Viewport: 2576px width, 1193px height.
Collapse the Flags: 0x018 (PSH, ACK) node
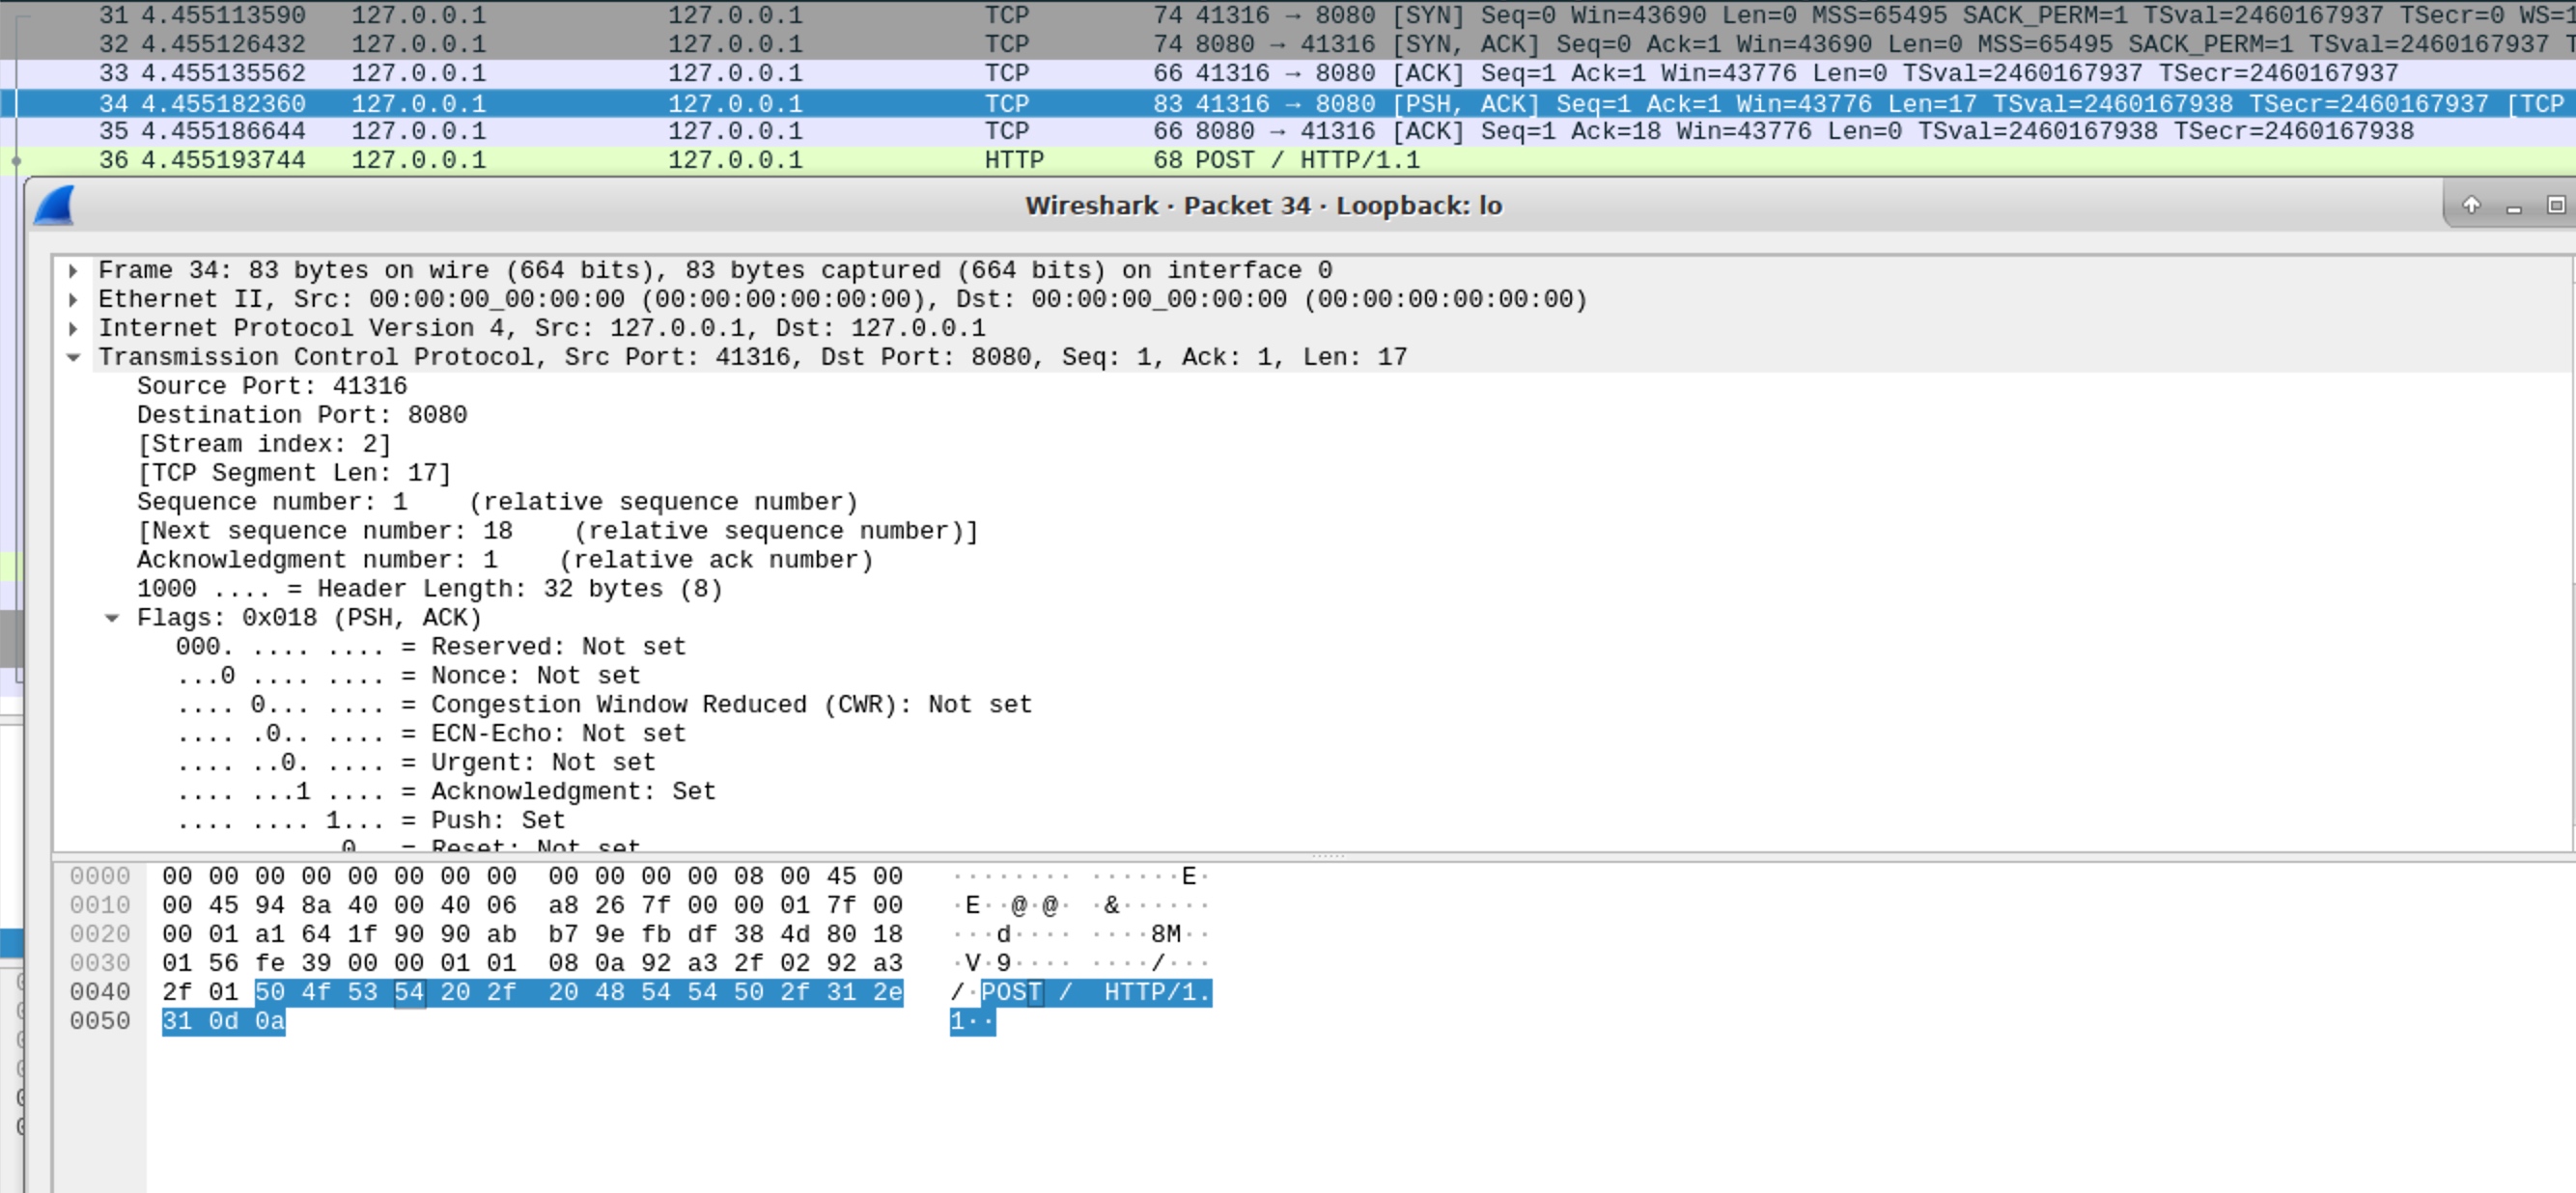point(112,619)
